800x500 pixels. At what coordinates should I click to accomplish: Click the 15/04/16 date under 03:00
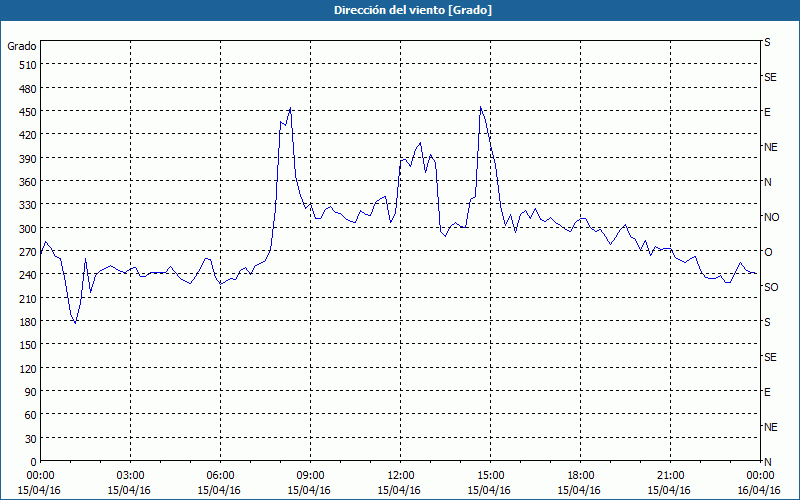(x=129, y=490)
